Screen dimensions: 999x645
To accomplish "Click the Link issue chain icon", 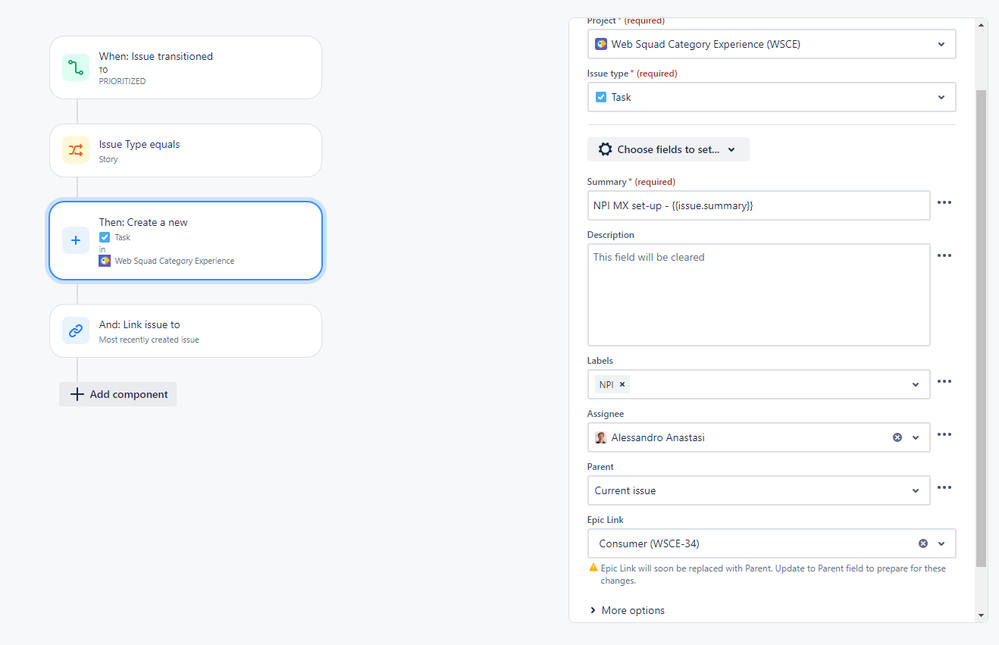I will click(76, 331).
